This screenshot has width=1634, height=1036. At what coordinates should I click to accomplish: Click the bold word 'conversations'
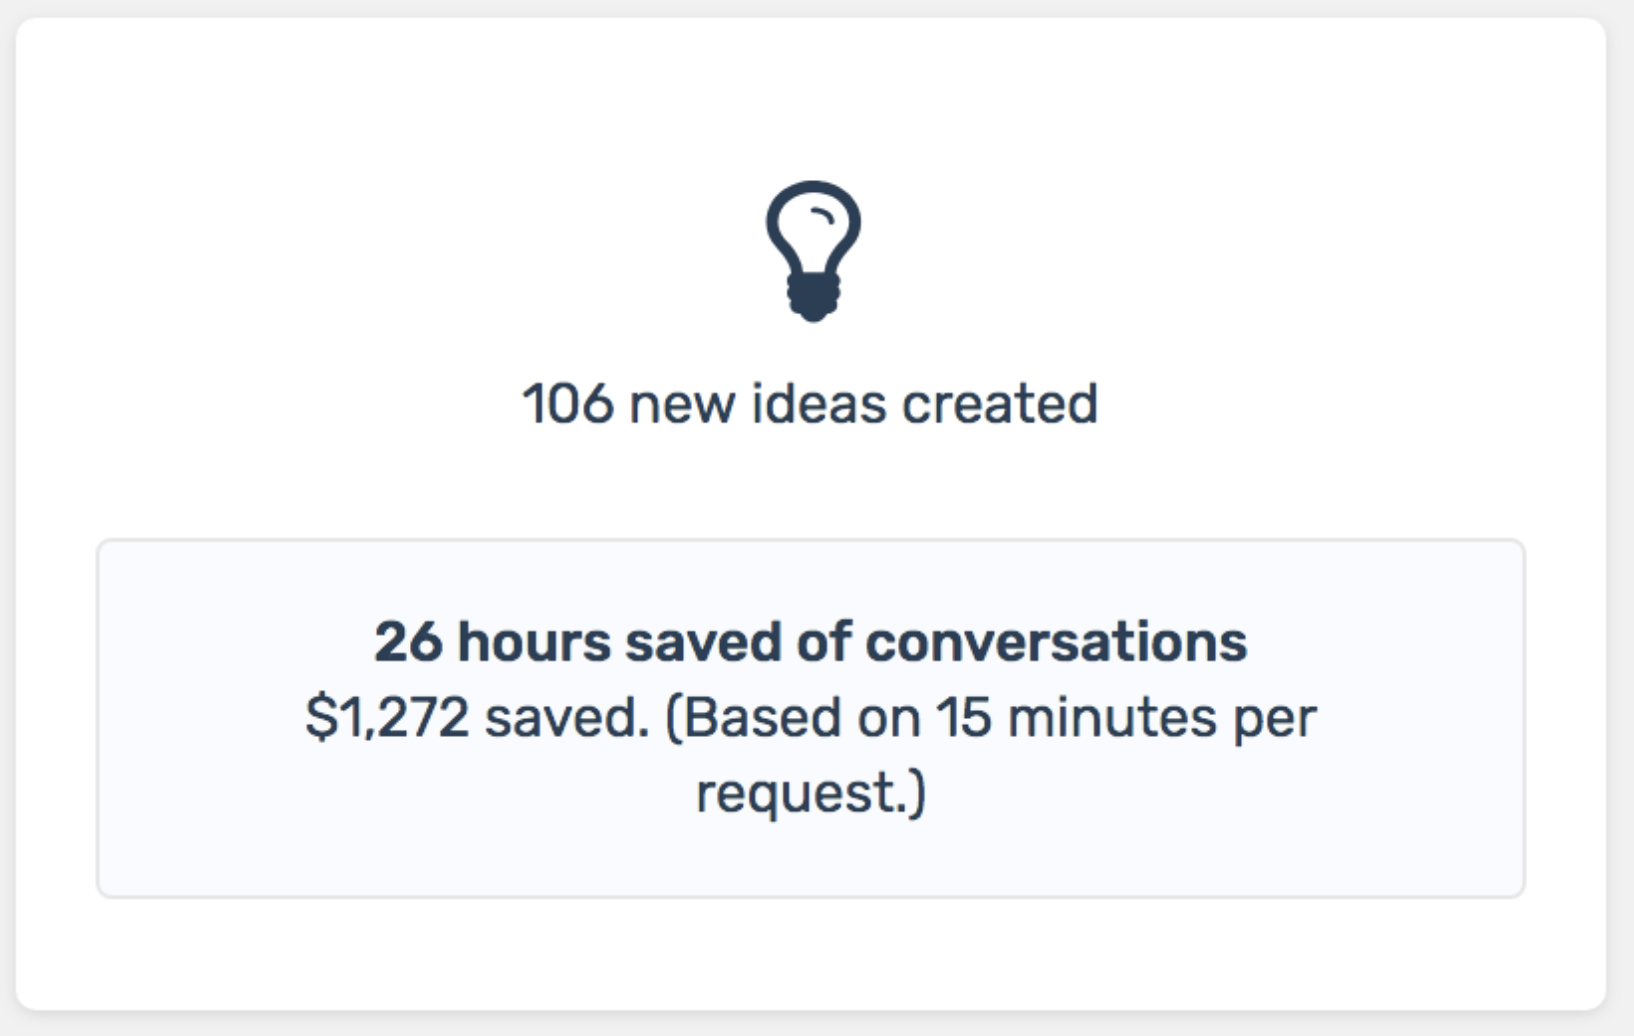pyautogui.click(x=1056, y=641)
